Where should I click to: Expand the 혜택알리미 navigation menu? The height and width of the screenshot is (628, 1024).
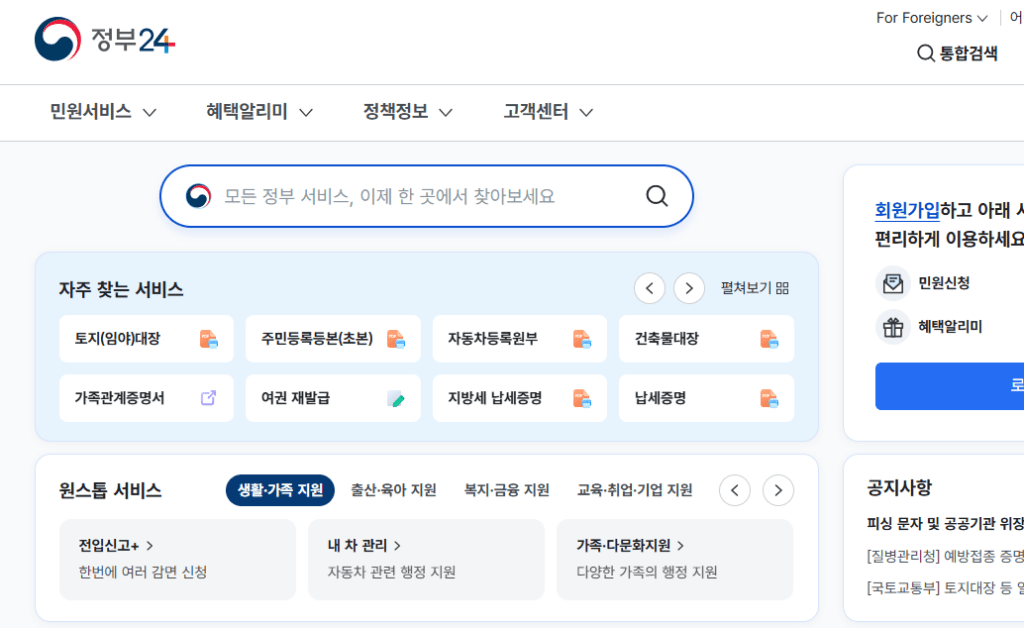click(259, 112)
